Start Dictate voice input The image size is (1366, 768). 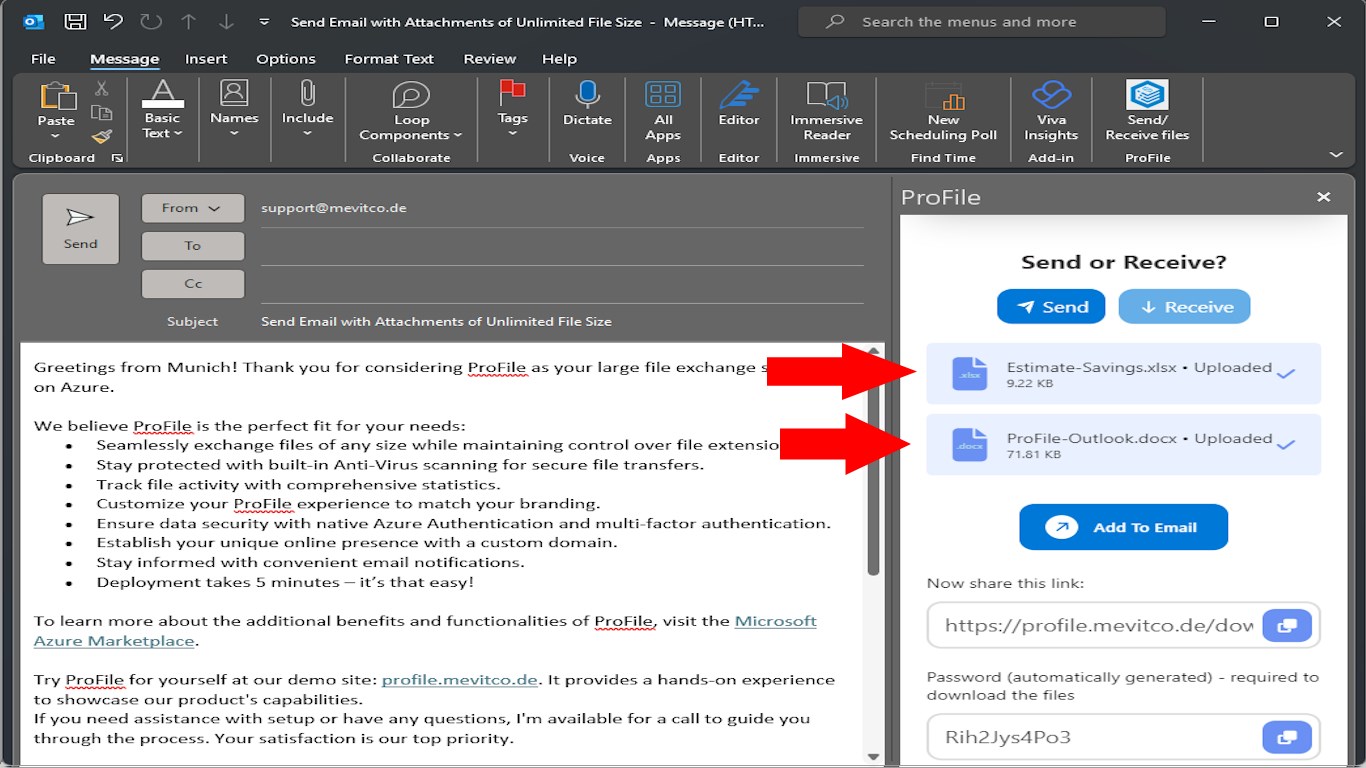[587, 104]
